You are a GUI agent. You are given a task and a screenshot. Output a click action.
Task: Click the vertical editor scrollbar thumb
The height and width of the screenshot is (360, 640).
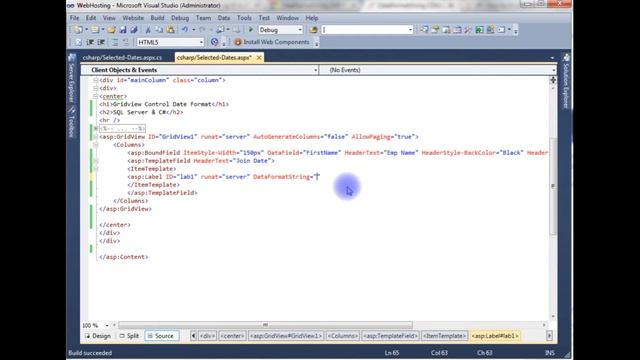tap(553, 186)
